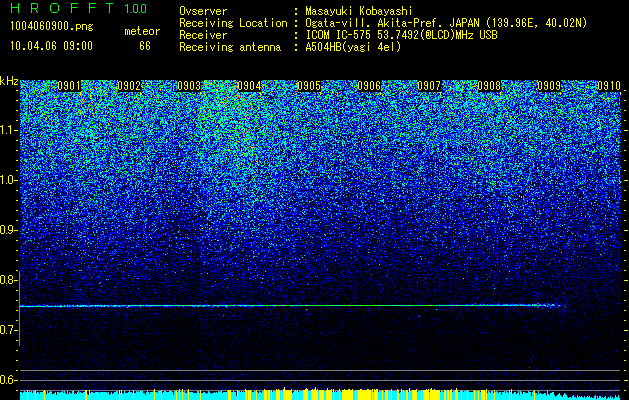Click the 0905 time marker
This screenshot has width=629, height=400.
[x=309, y=86]
